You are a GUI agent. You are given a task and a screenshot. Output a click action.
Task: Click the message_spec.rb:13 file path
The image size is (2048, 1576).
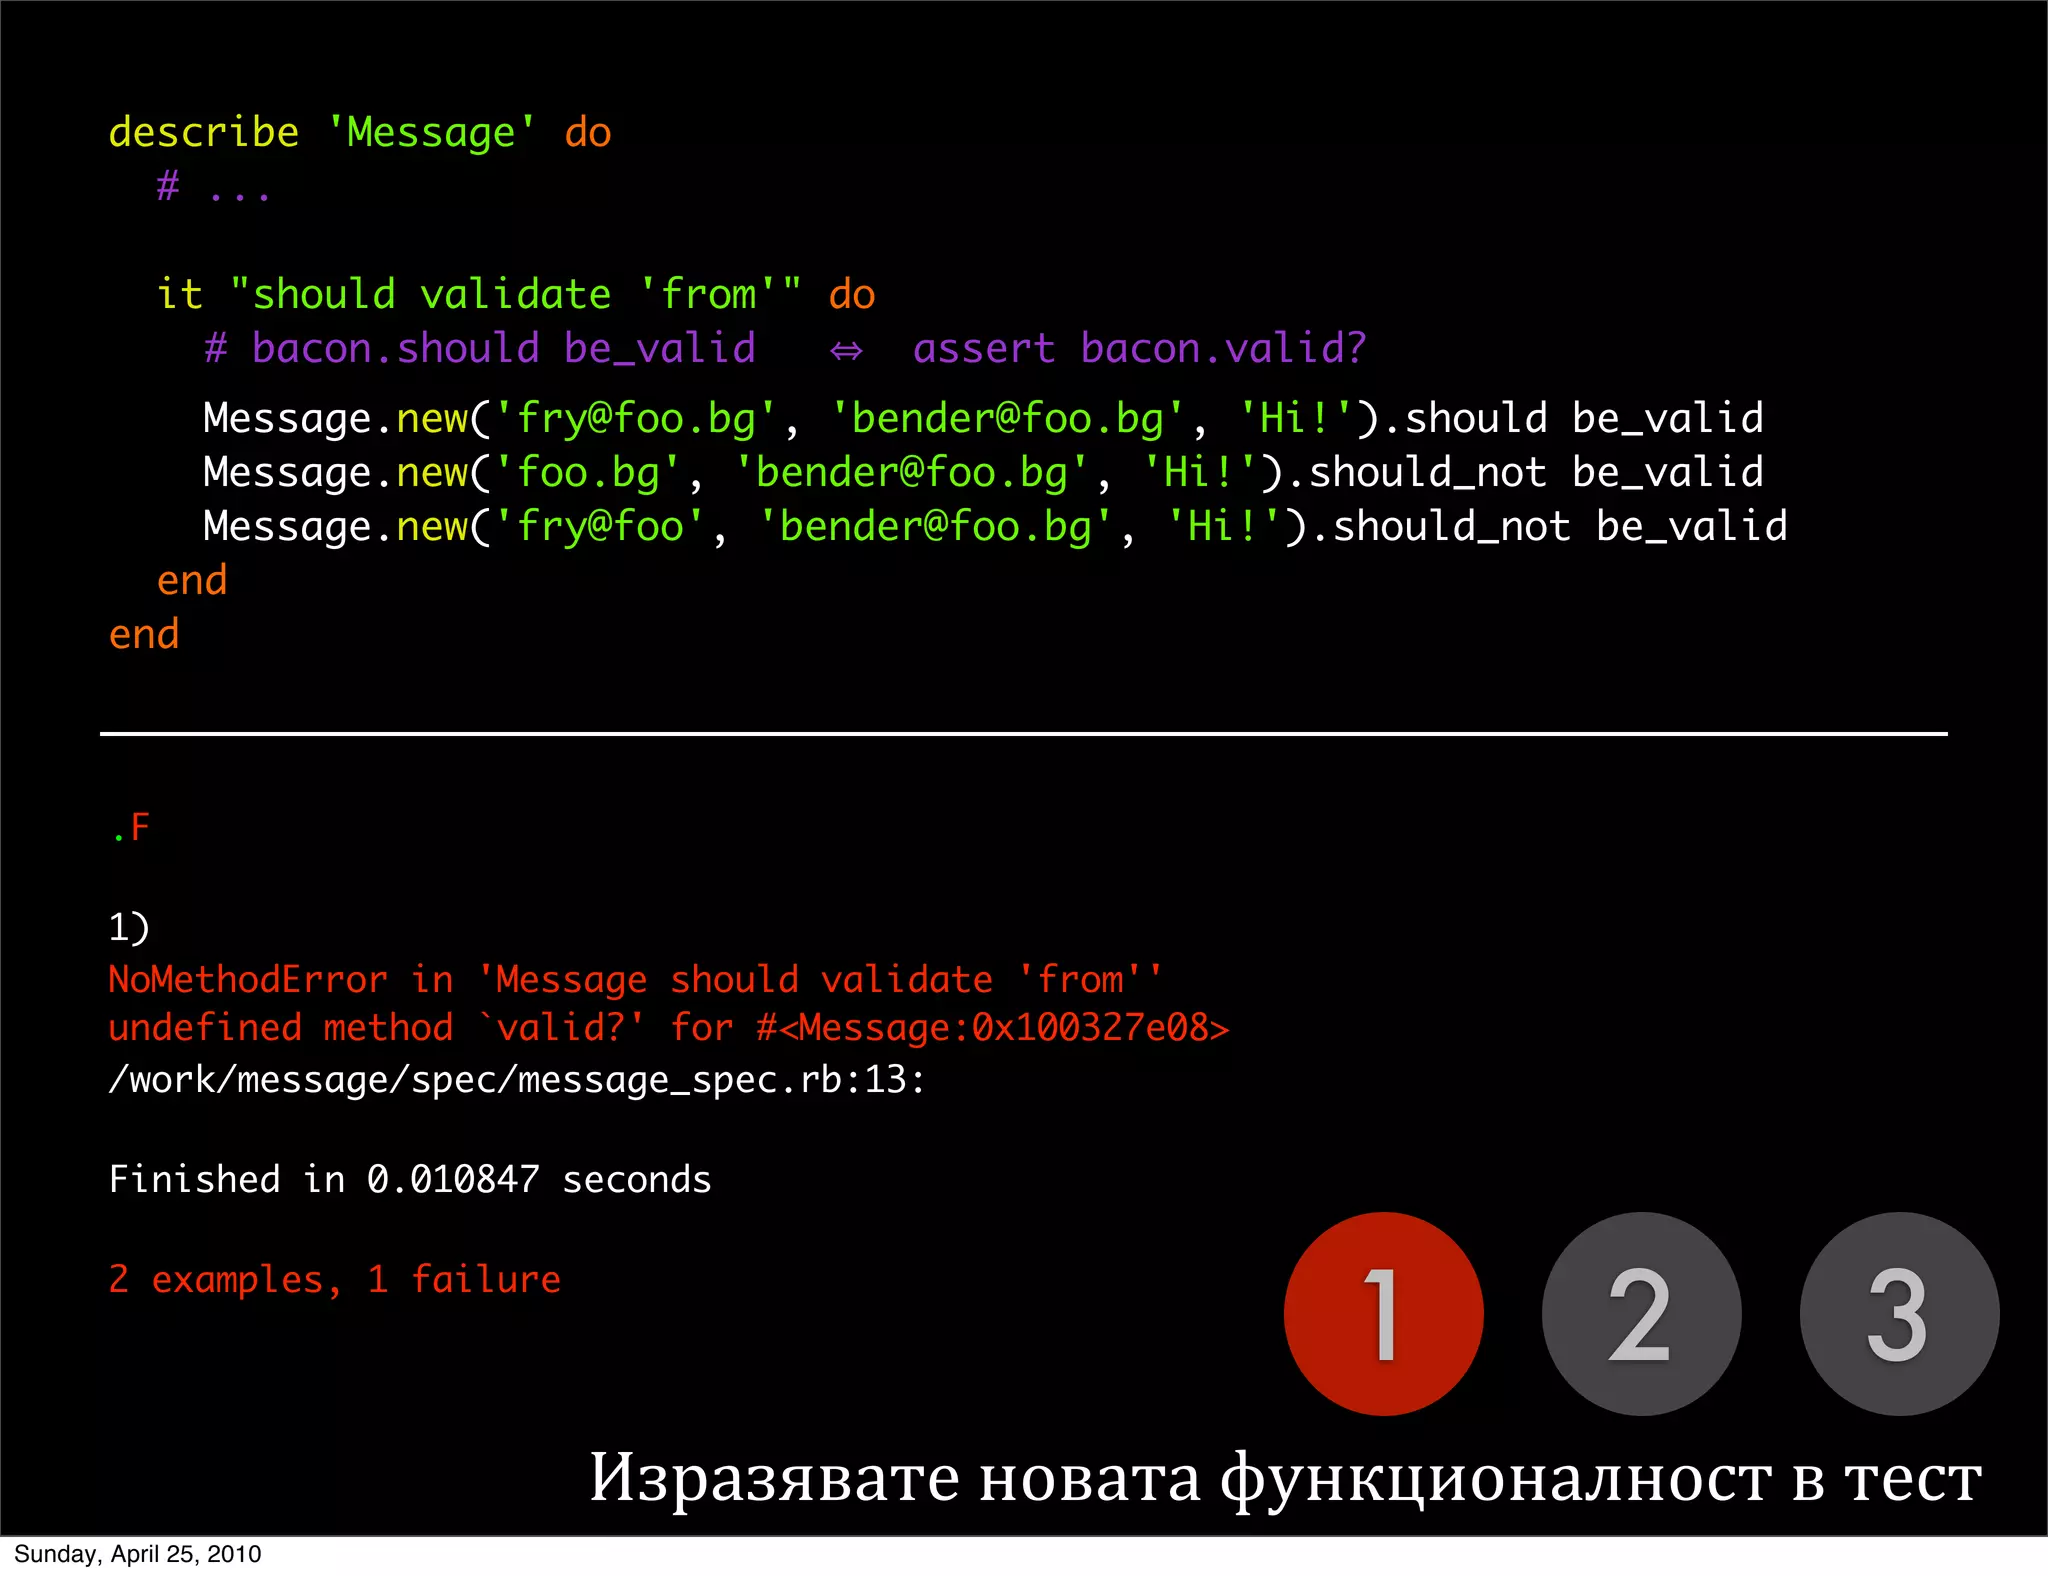[x=517, y=1079]
